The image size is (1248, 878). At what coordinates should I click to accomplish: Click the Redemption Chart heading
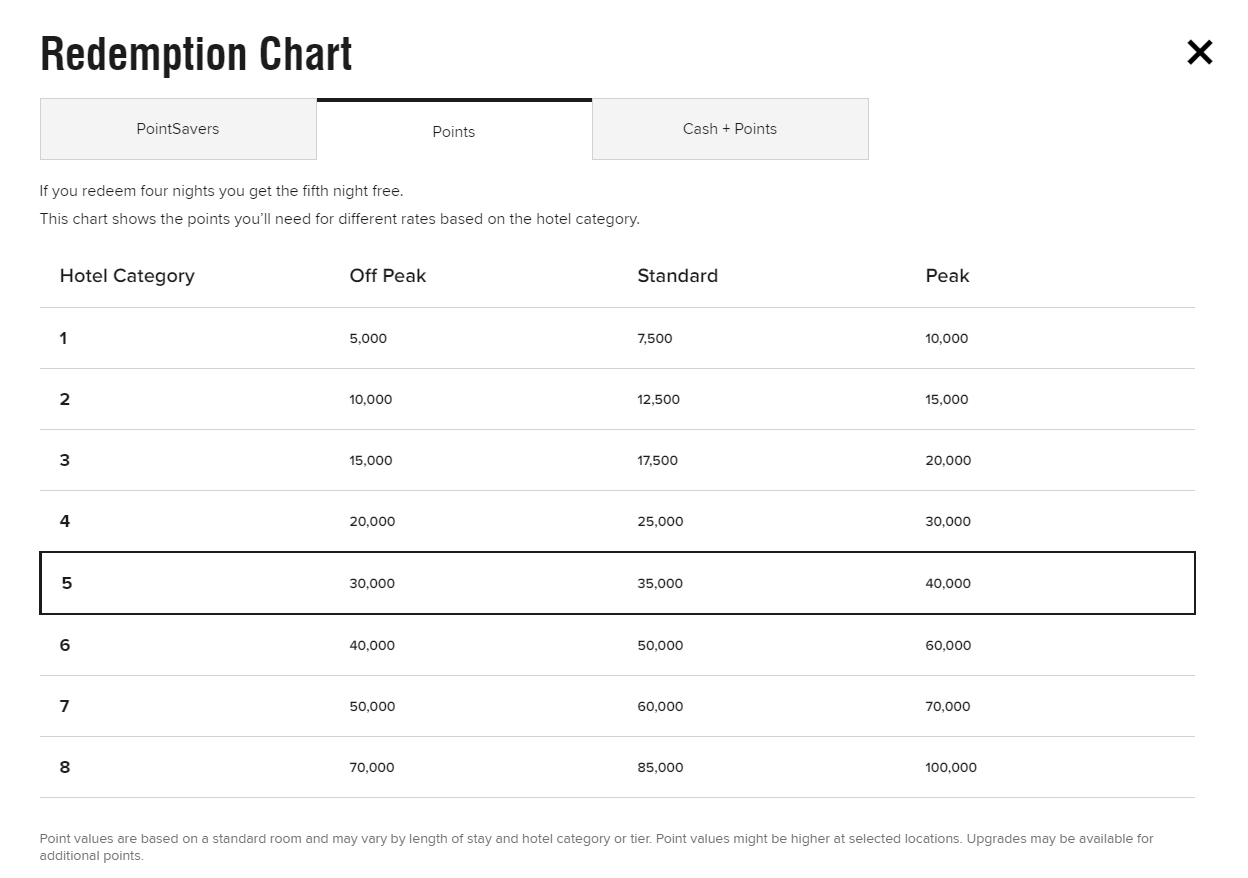pyautogui.click(x=196, y=54)
